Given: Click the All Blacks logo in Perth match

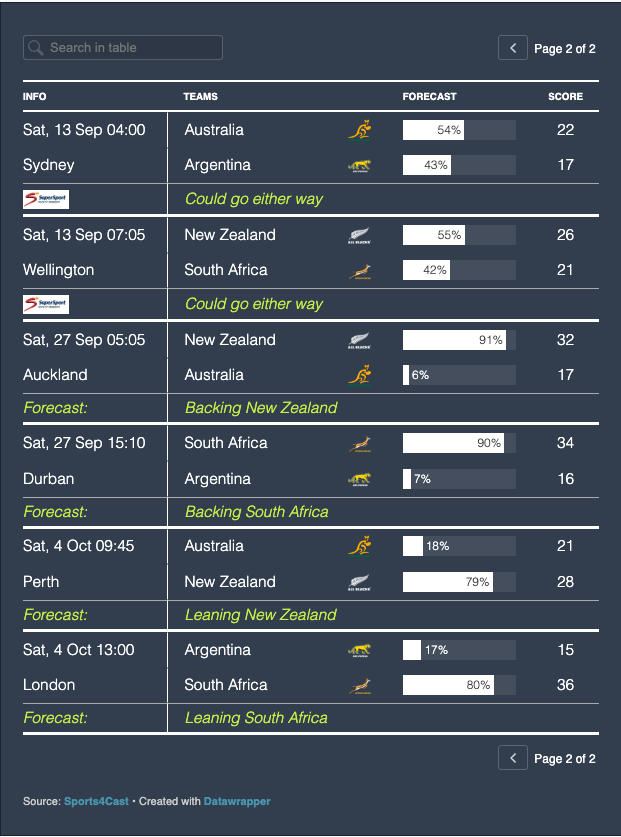Looking at the screenshot, I should click(x=359, y=582).
